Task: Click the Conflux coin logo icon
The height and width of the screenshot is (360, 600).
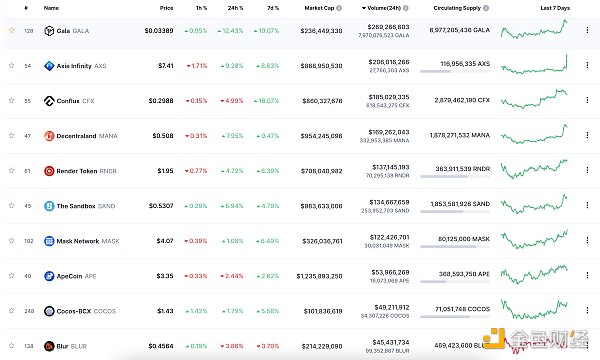Action: (x=49, y=101)
